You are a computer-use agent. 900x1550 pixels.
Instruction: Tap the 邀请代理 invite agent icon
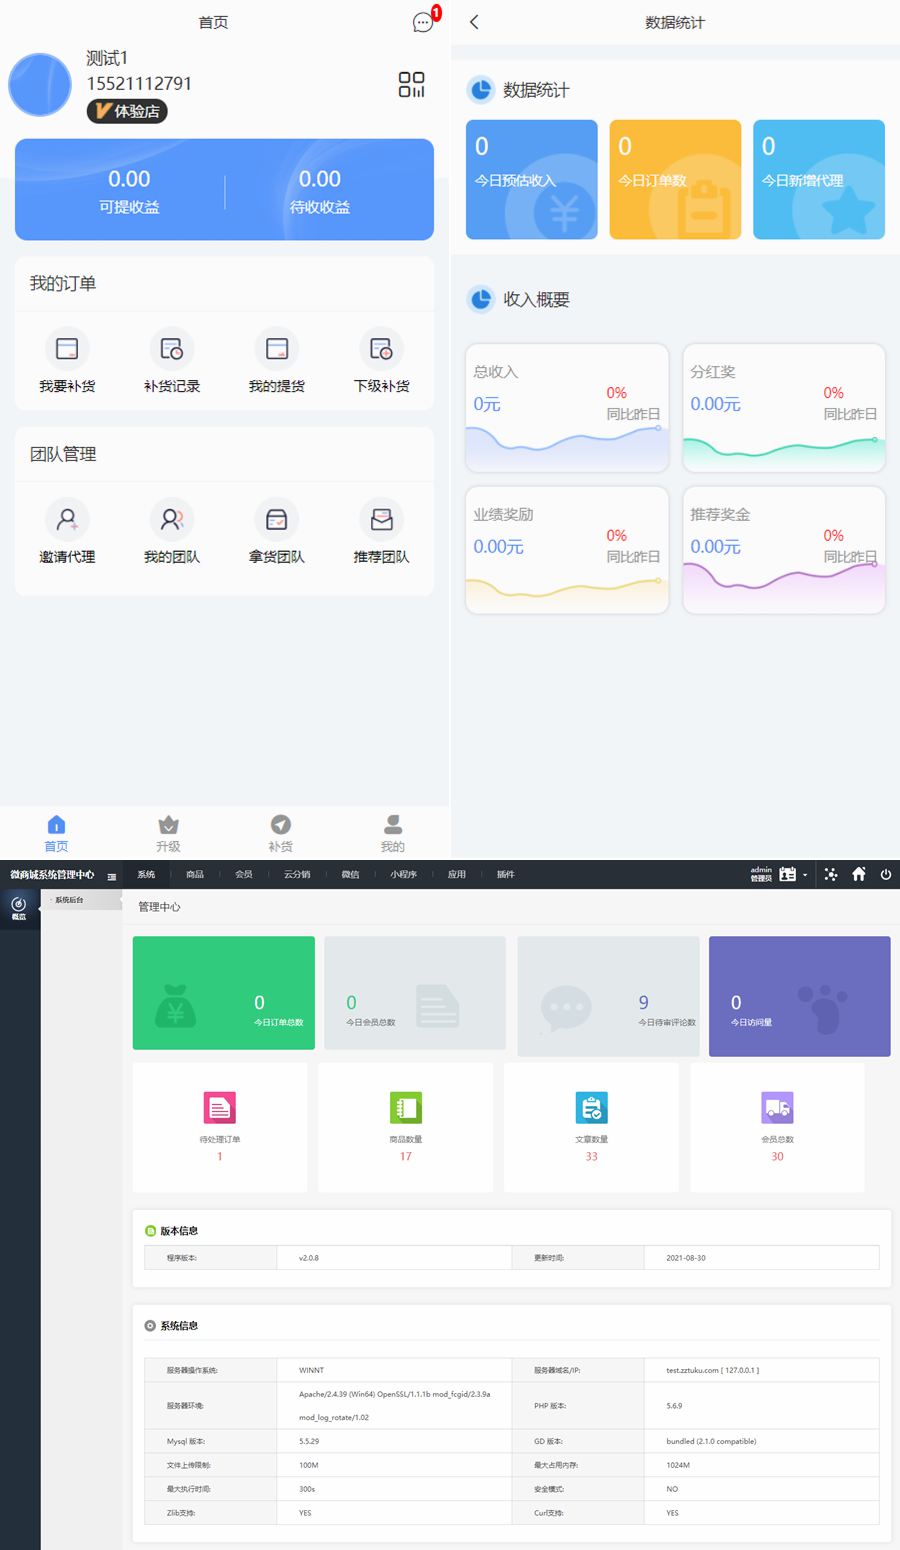(x=67, y=520)
